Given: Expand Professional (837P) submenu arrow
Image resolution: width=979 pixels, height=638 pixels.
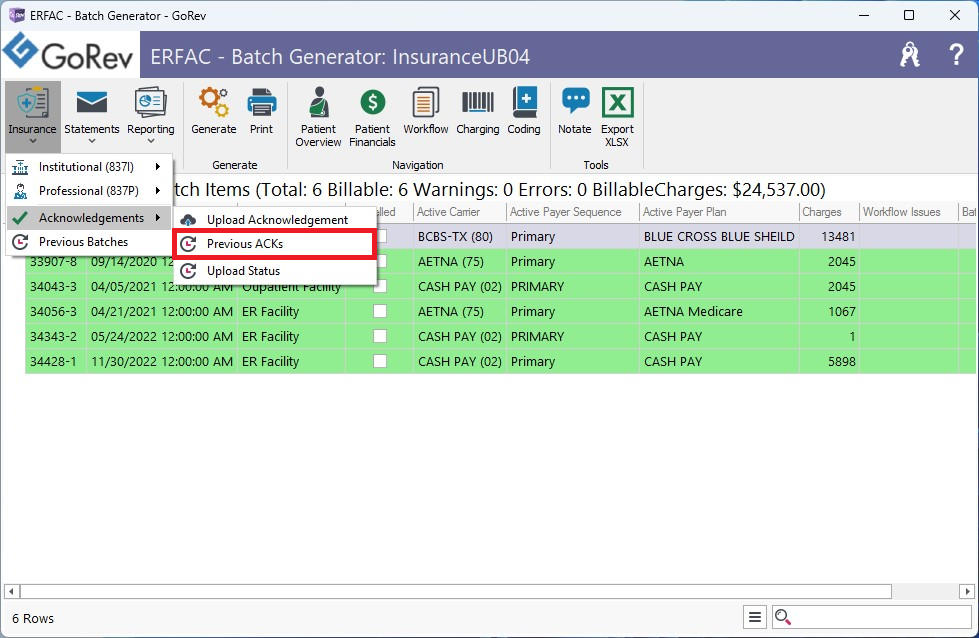Looking at the screenshot, I should click(x=158, y=191).
